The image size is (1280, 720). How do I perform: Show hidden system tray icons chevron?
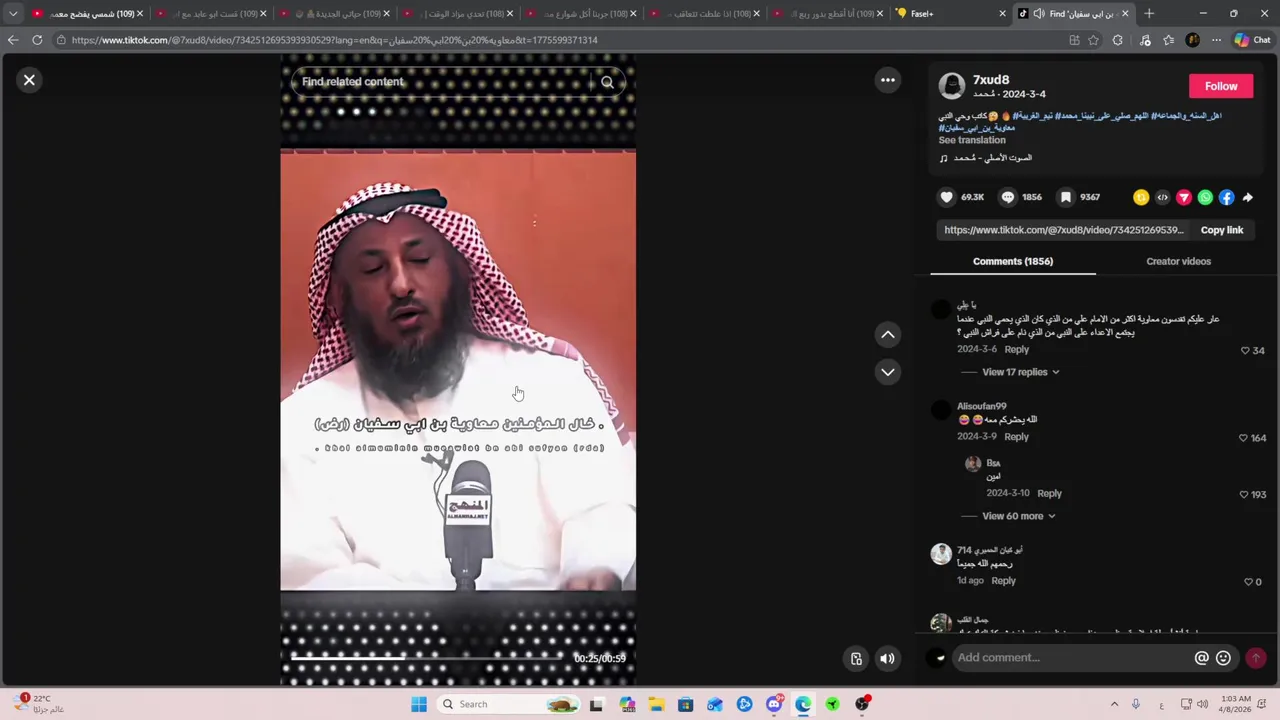(1114, 704)
